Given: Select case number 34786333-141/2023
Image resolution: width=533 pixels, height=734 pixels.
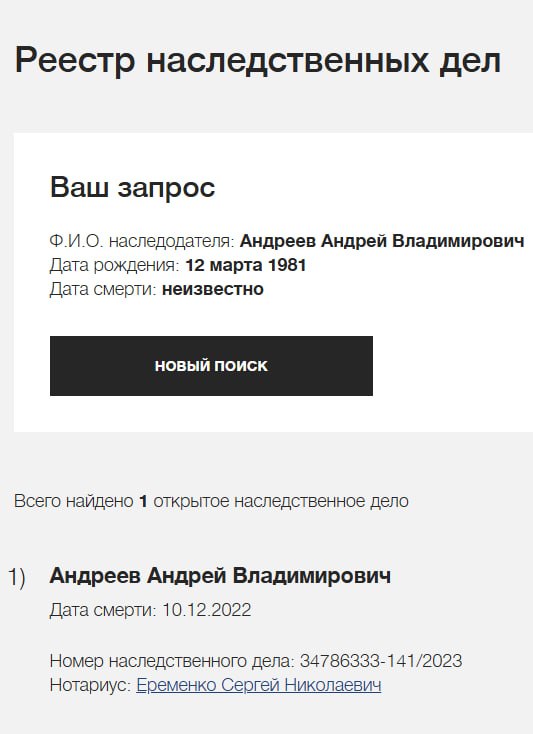Looking at the screenshot, I should tap(381, 661).
